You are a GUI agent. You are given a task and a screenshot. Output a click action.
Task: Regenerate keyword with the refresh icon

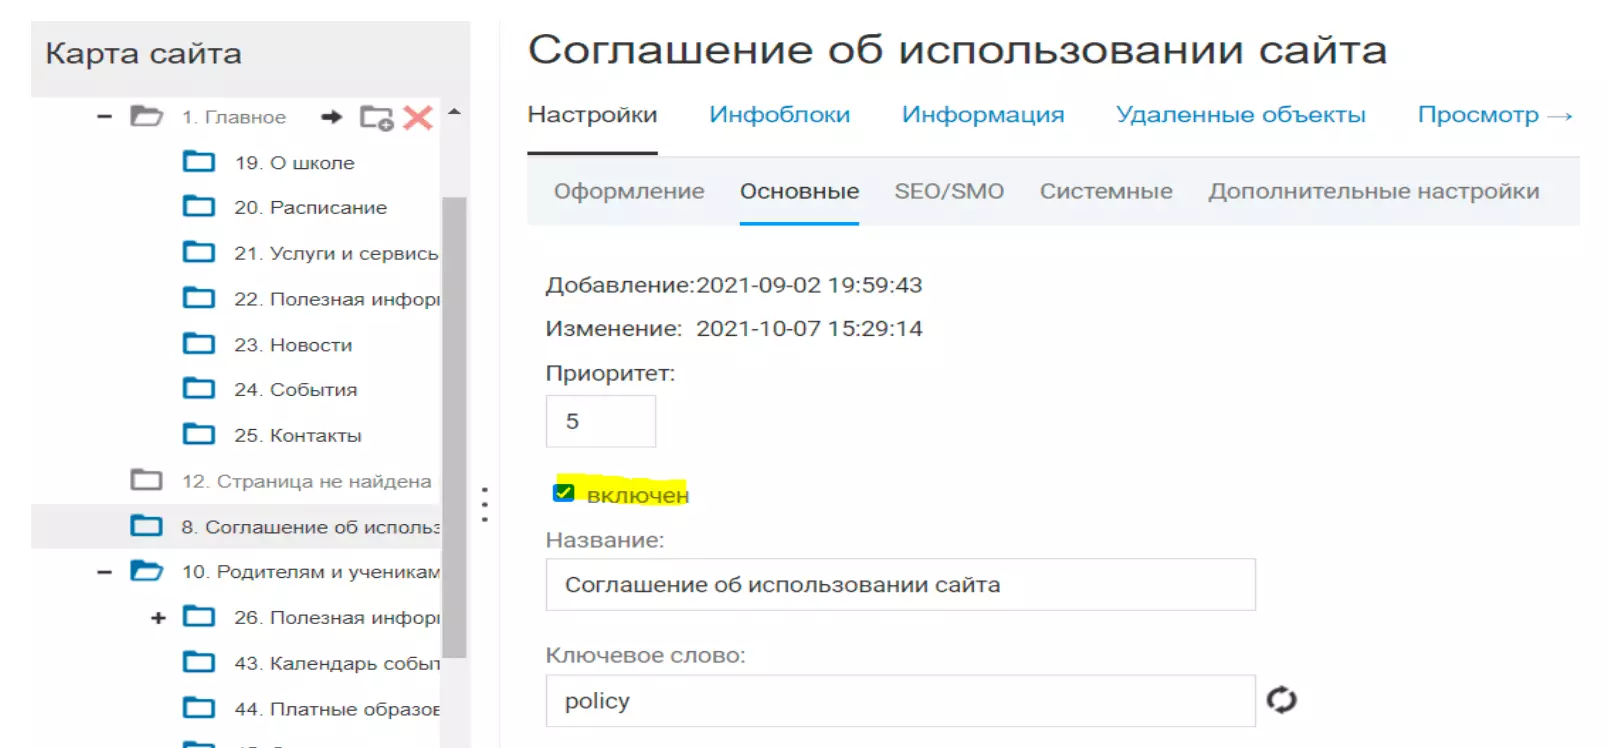tap(1281, 700)
